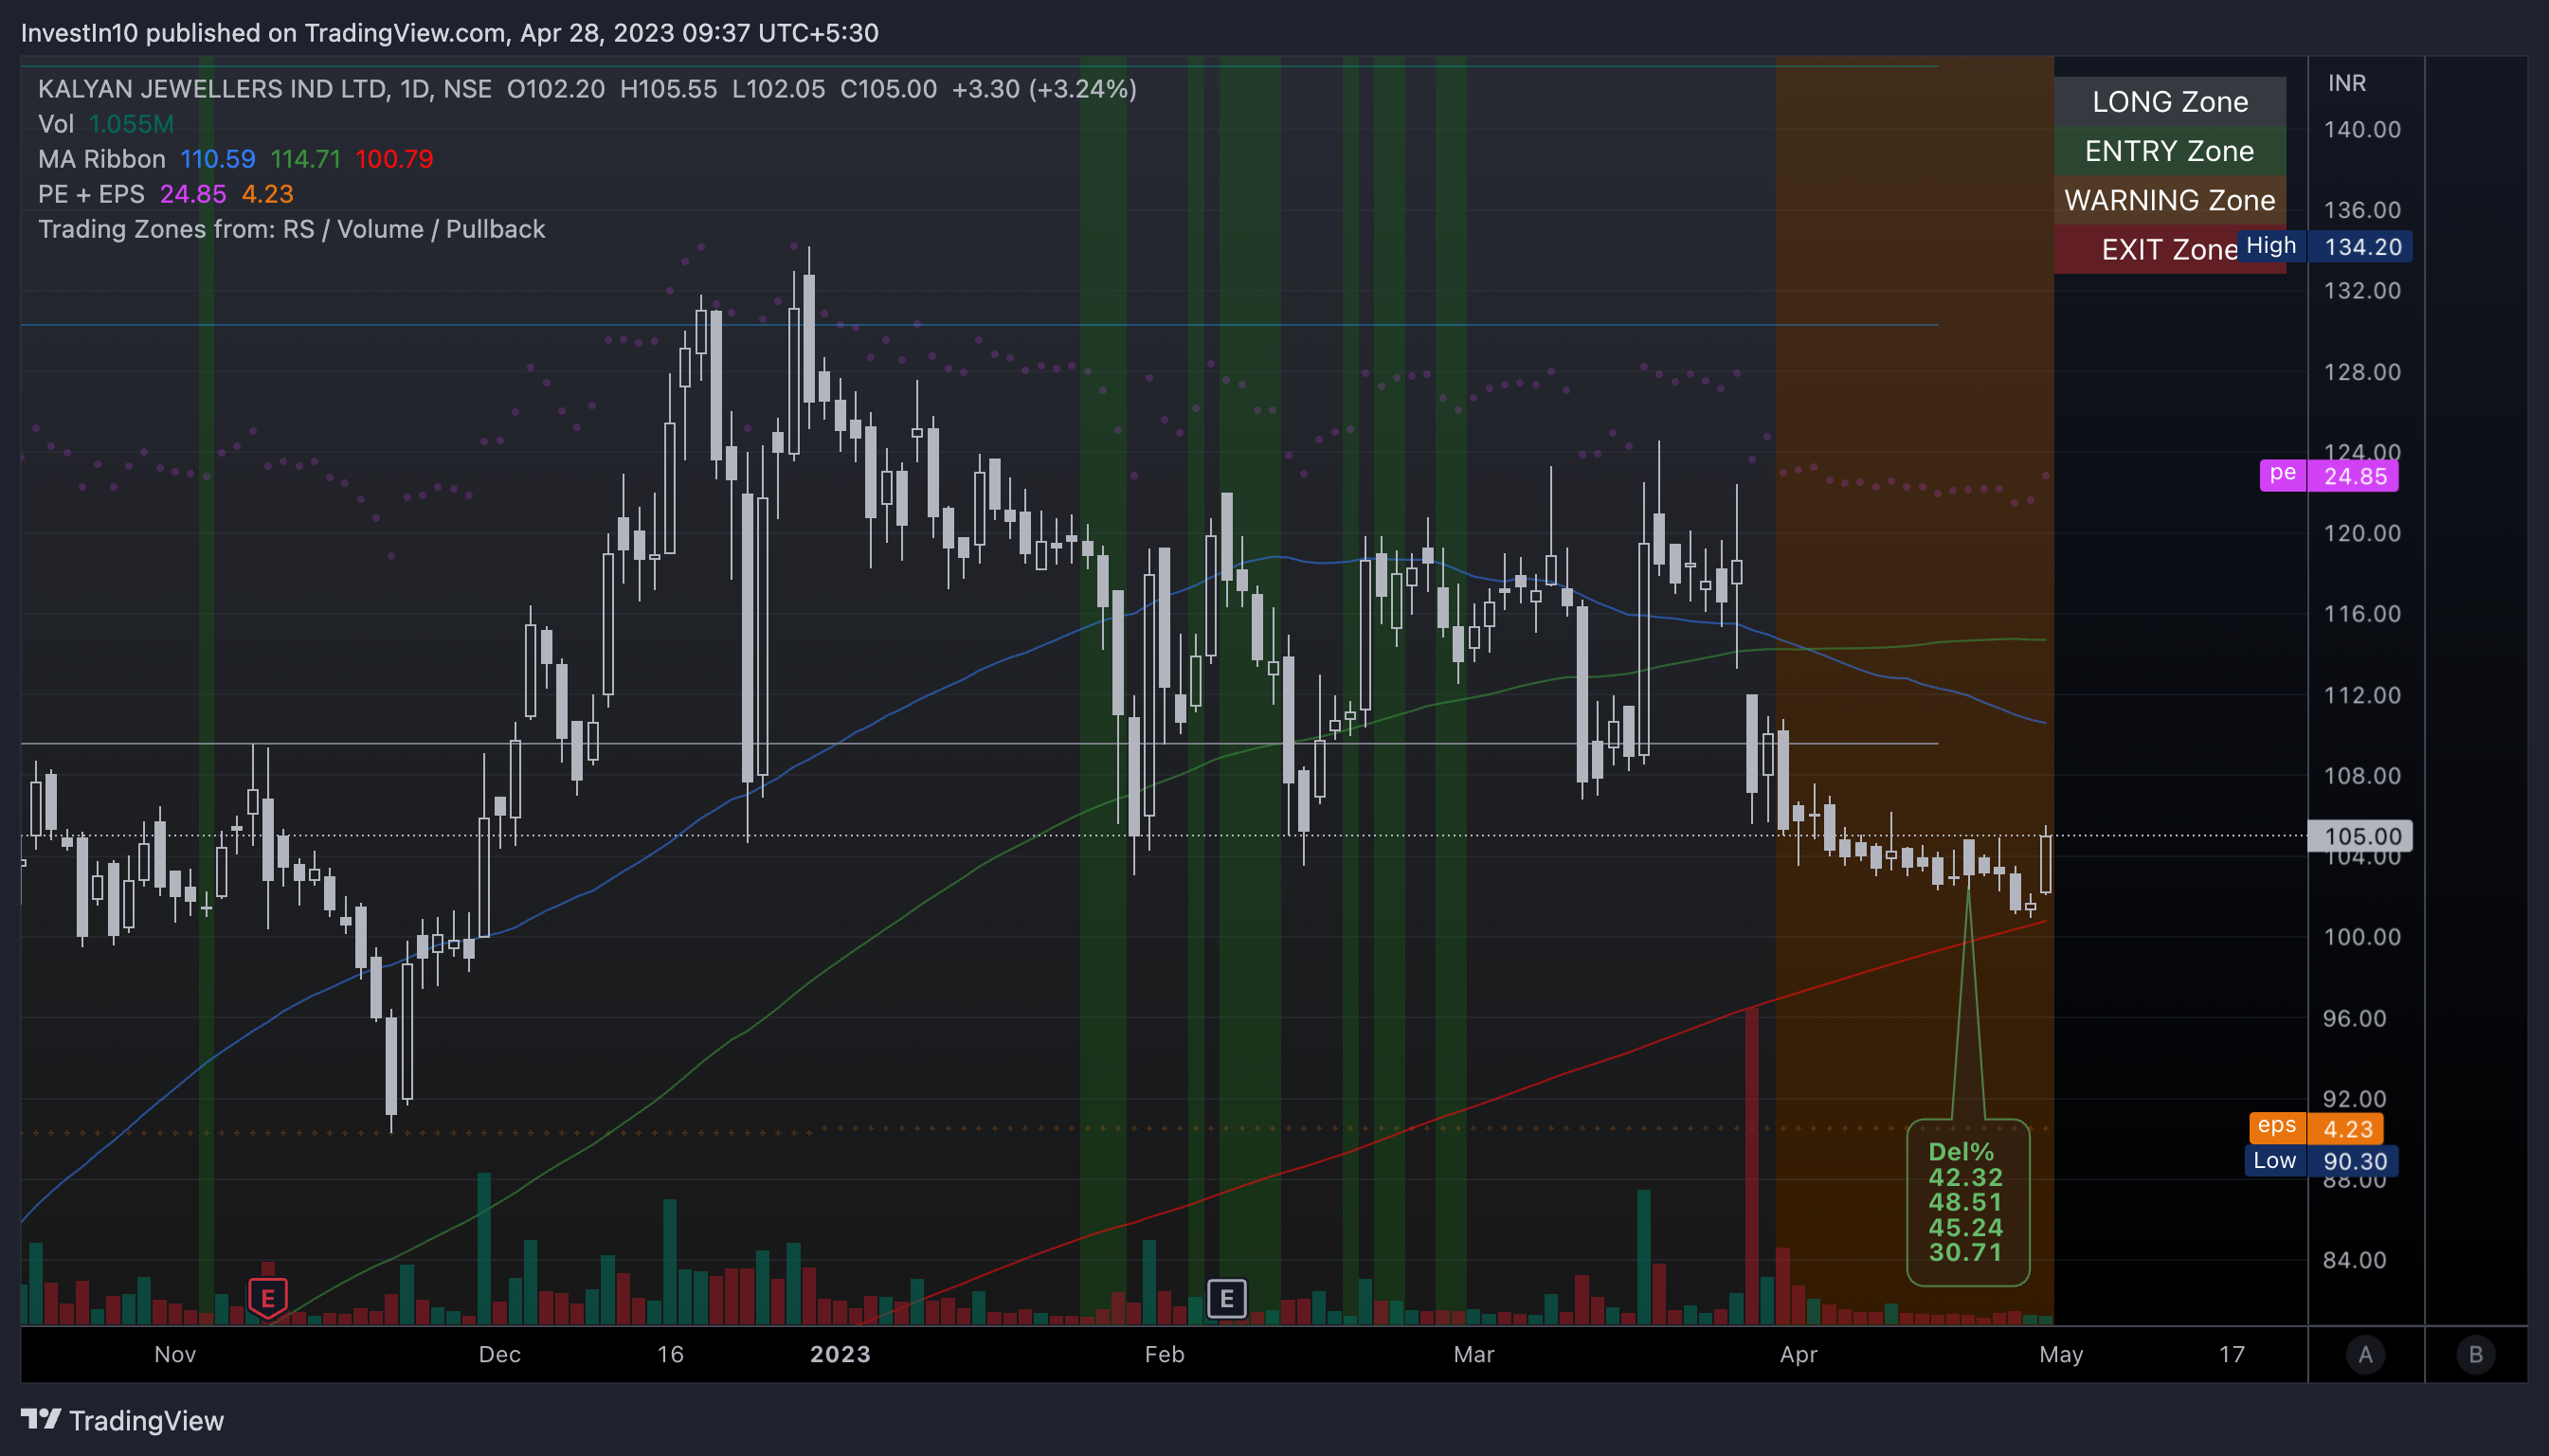
Task: Click the 2023 label on time axis
Action: pyautogui.click(x=840, y=1354)
